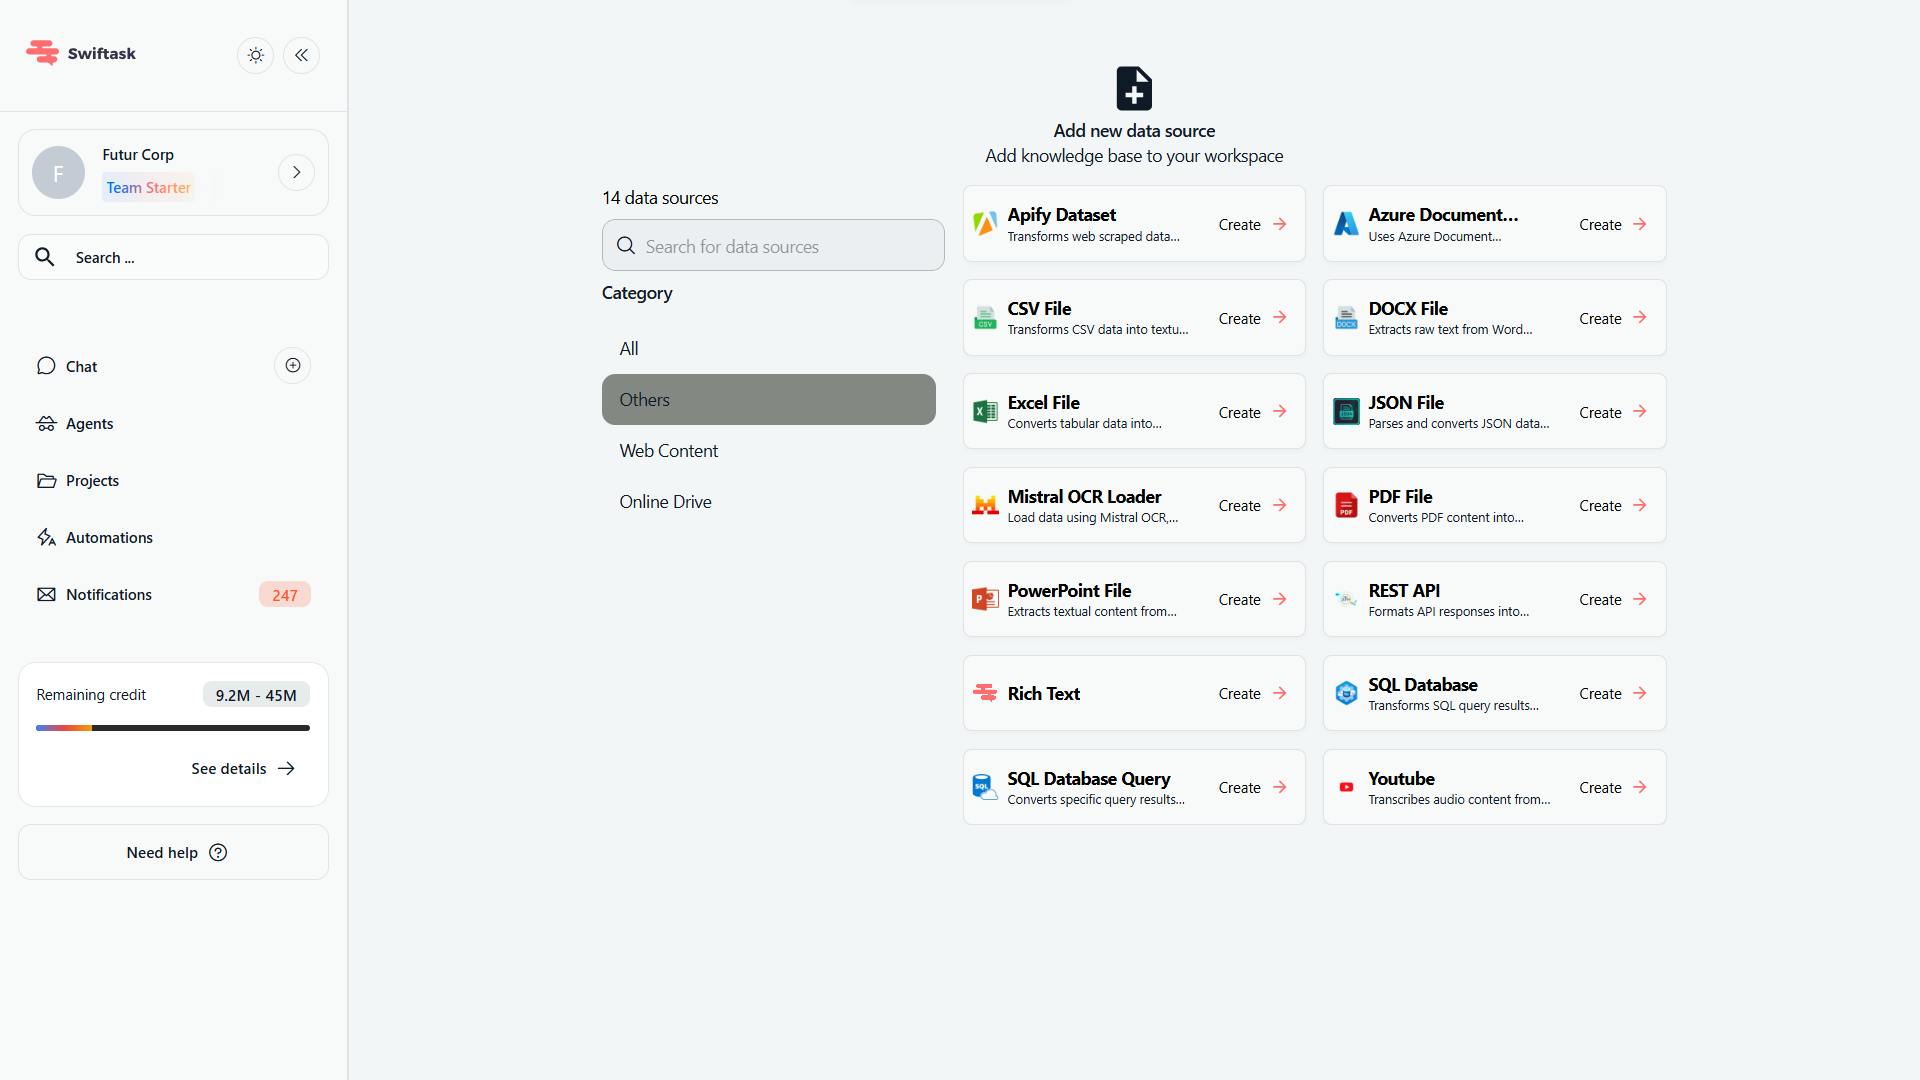Click the Youtube source icon
The width and height of the screenshot is (1920, 1080).
1346,788
